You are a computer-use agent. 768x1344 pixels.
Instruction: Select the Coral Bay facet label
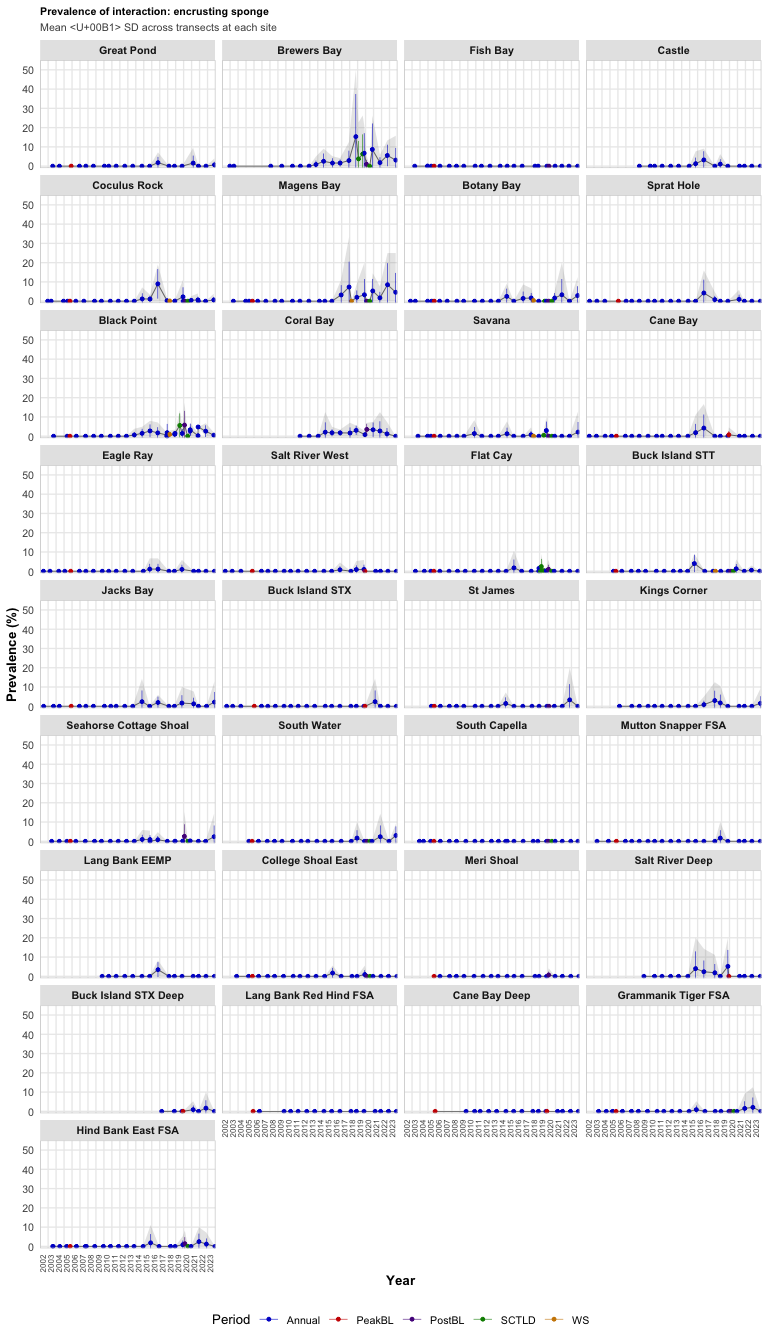[310, 320]
